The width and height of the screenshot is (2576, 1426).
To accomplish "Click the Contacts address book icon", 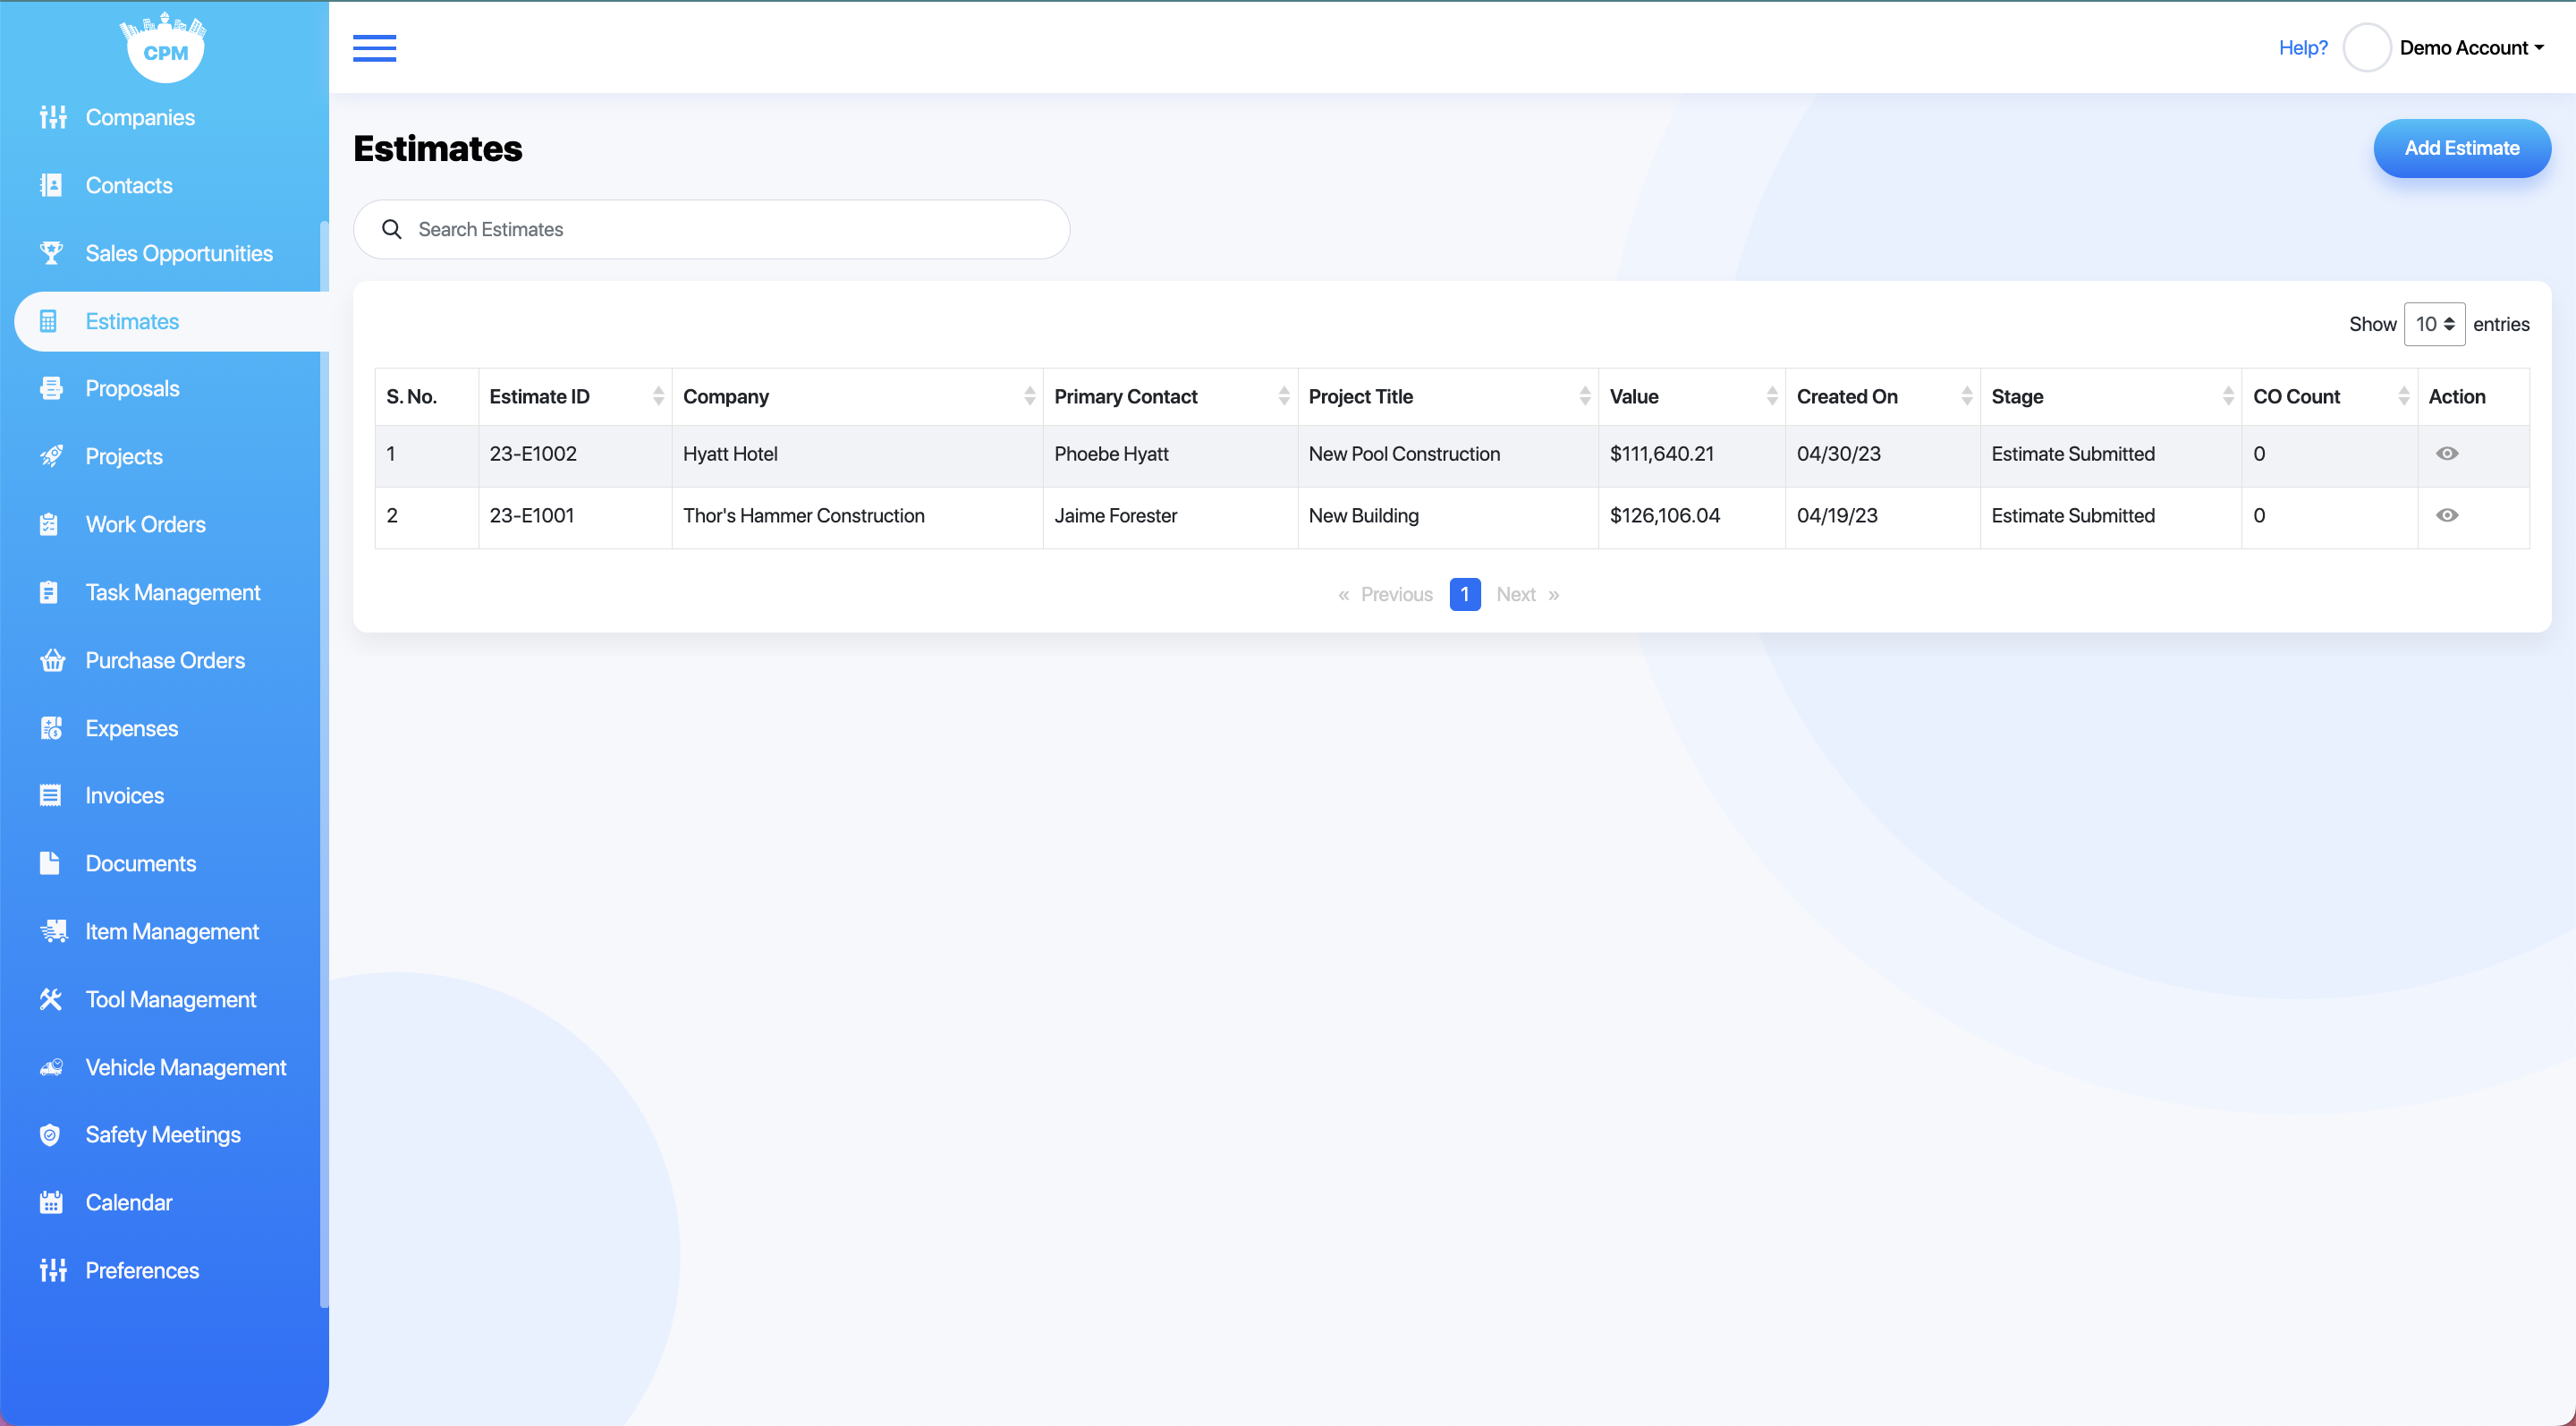I will point(51,185).
